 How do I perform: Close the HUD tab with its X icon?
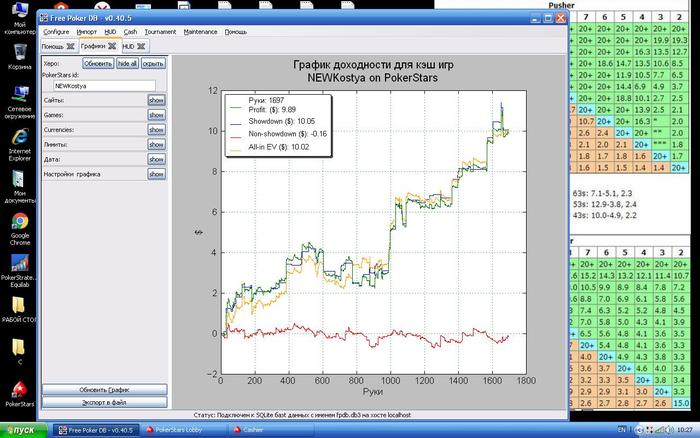tap(141, 46)
